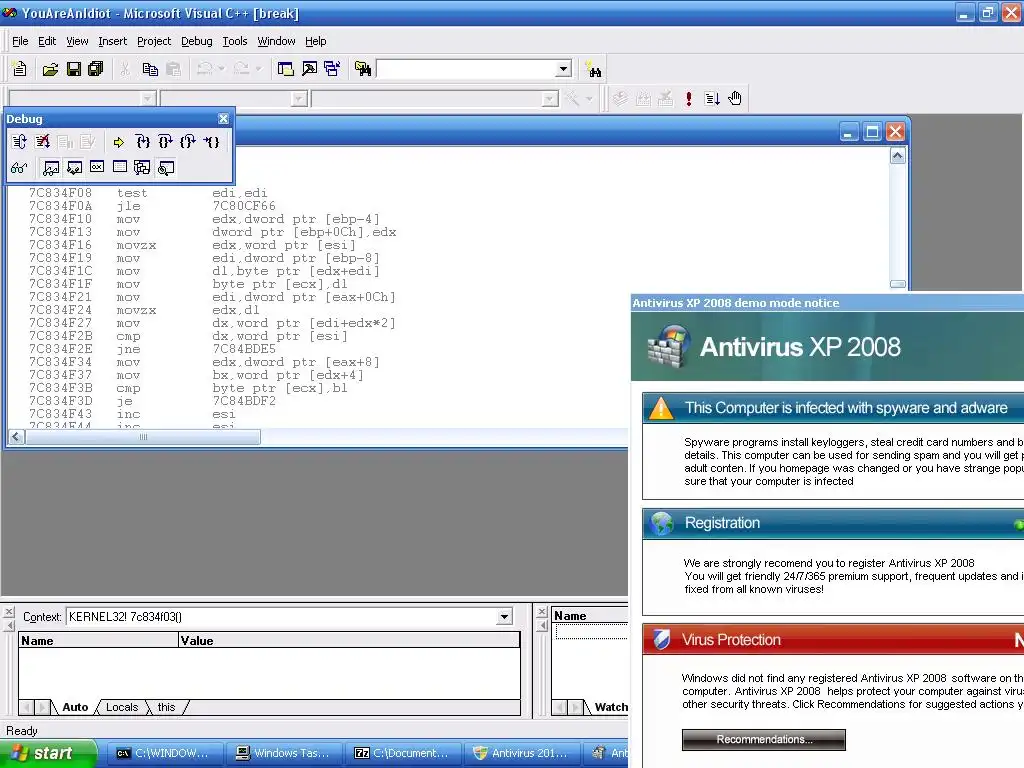Click the Name column header in Watch pane
Viewport: 1024px width, 768px height.
coord(590,616)
